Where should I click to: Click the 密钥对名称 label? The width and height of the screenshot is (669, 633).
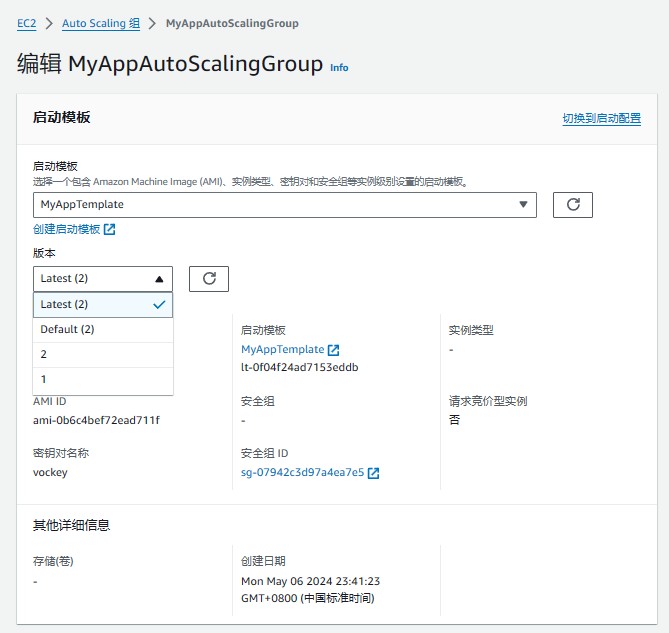(61, 453)
